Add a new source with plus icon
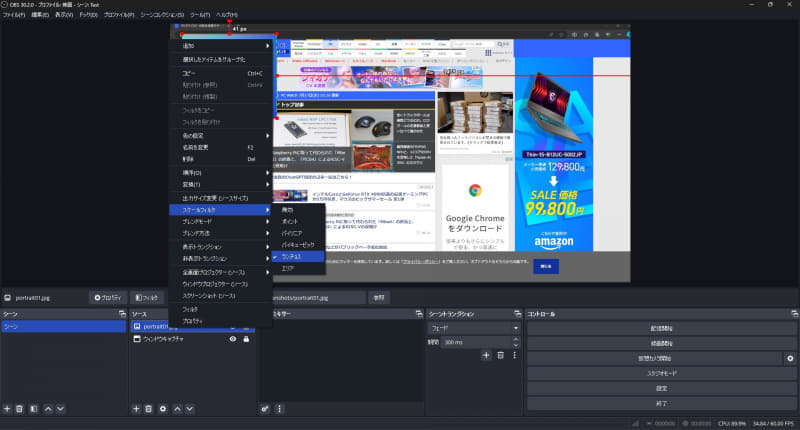 (x=136, y=409)
